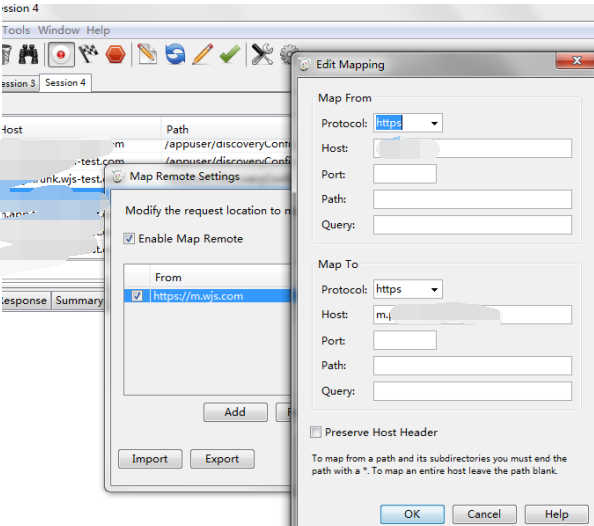Image resolution: width=594 pixels, height=526 pixels.
Task: Click the blue refresh Repeat icon
Action: pyautogui.click(x=175, y=54)
